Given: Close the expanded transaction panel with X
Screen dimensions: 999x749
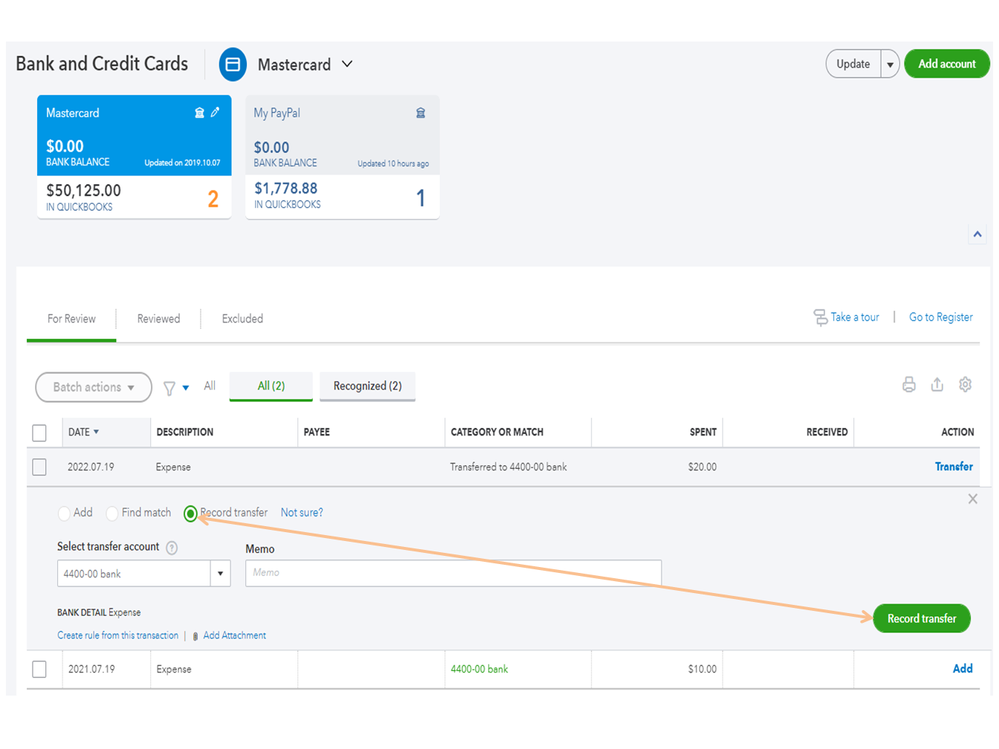Looking at the screenshot, I should click(972, 499).
